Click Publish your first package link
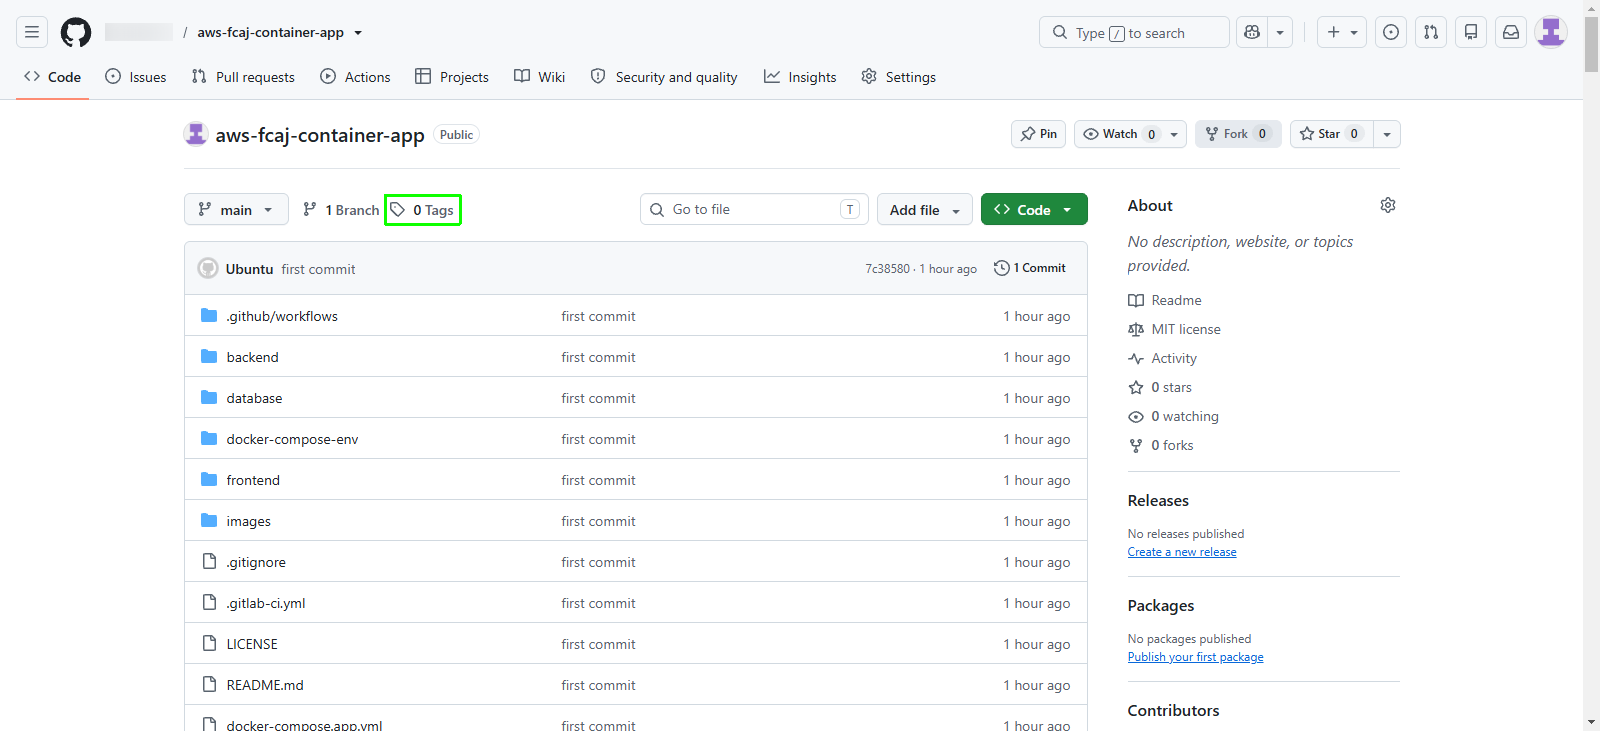 click(1196, 657)
